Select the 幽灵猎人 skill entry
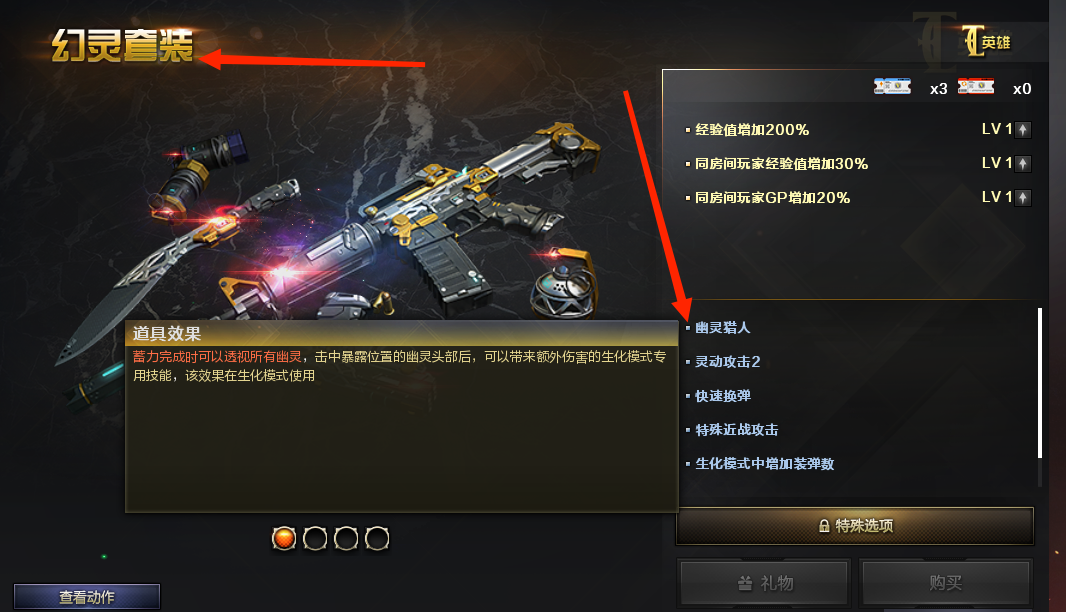1066x612 pixels. pos(723,328)
